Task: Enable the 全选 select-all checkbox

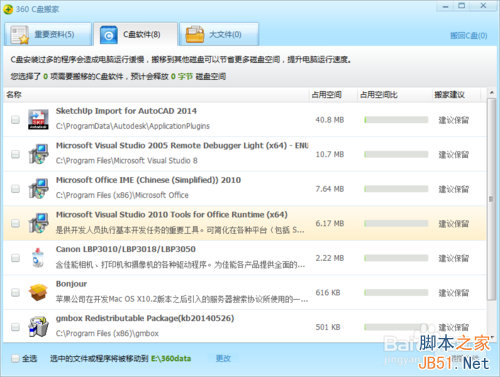Action: pos(15,359)
